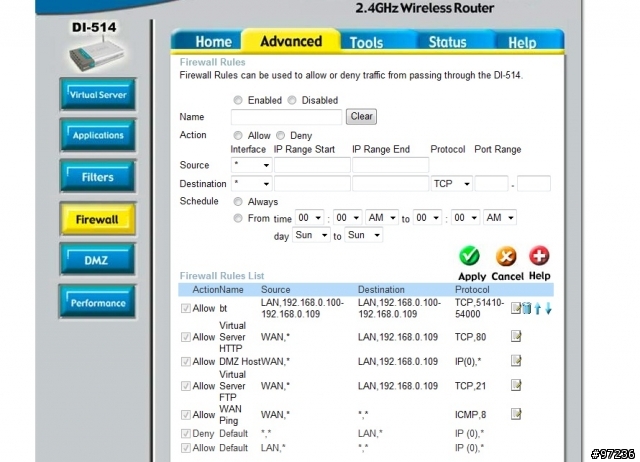Edit the WAN Ping rule

516,414
